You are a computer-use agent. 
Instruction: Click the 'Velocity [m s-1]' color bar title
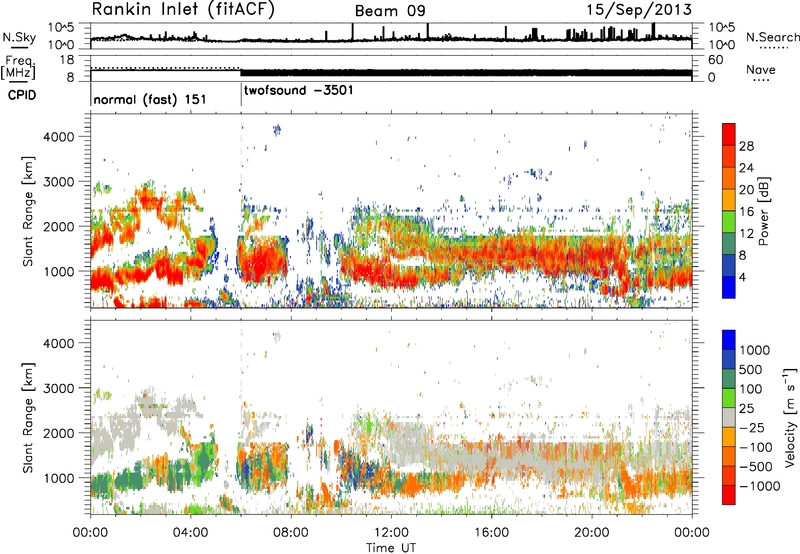pyautogui.click(x=790, y=417)
